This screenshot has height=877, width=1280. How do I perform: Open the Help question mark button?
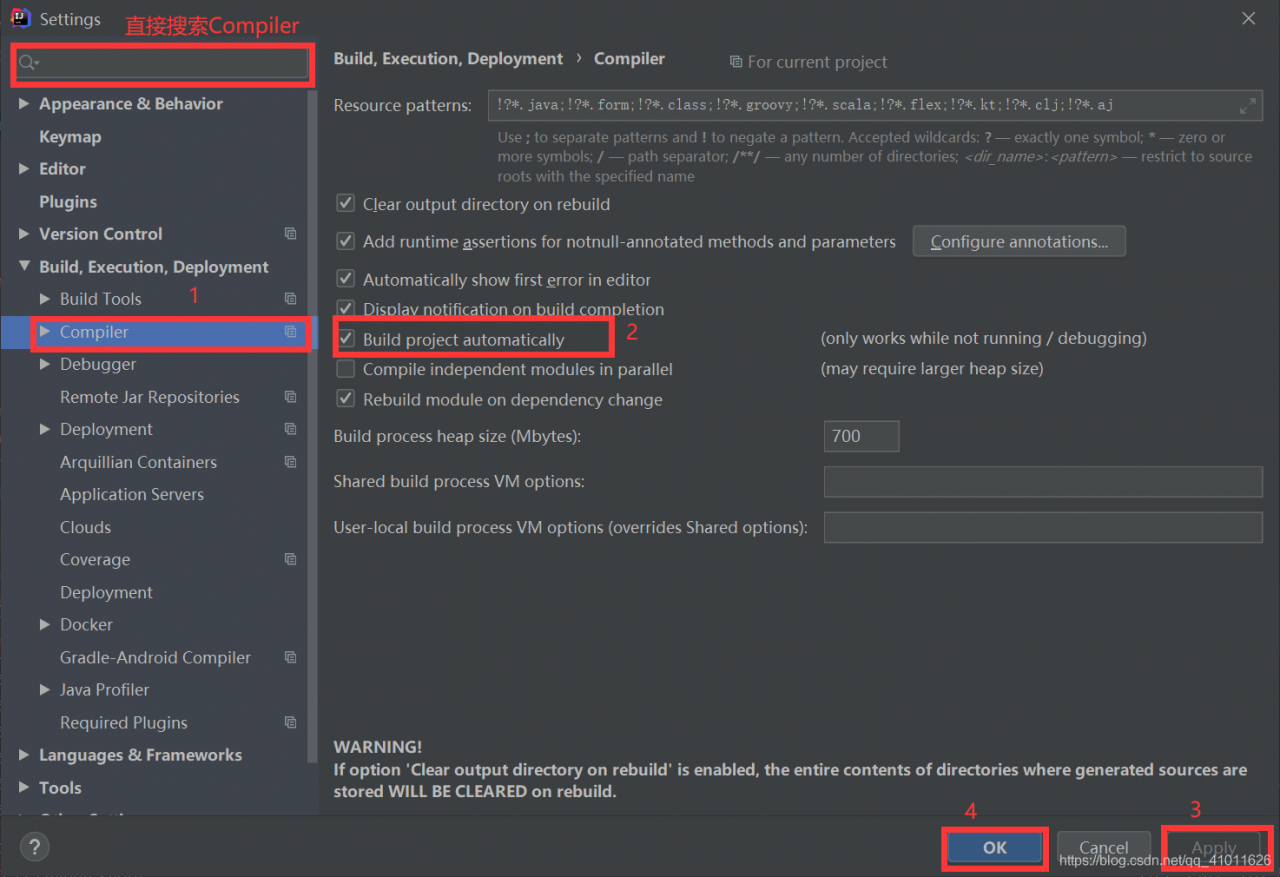[x=34, y=848]
